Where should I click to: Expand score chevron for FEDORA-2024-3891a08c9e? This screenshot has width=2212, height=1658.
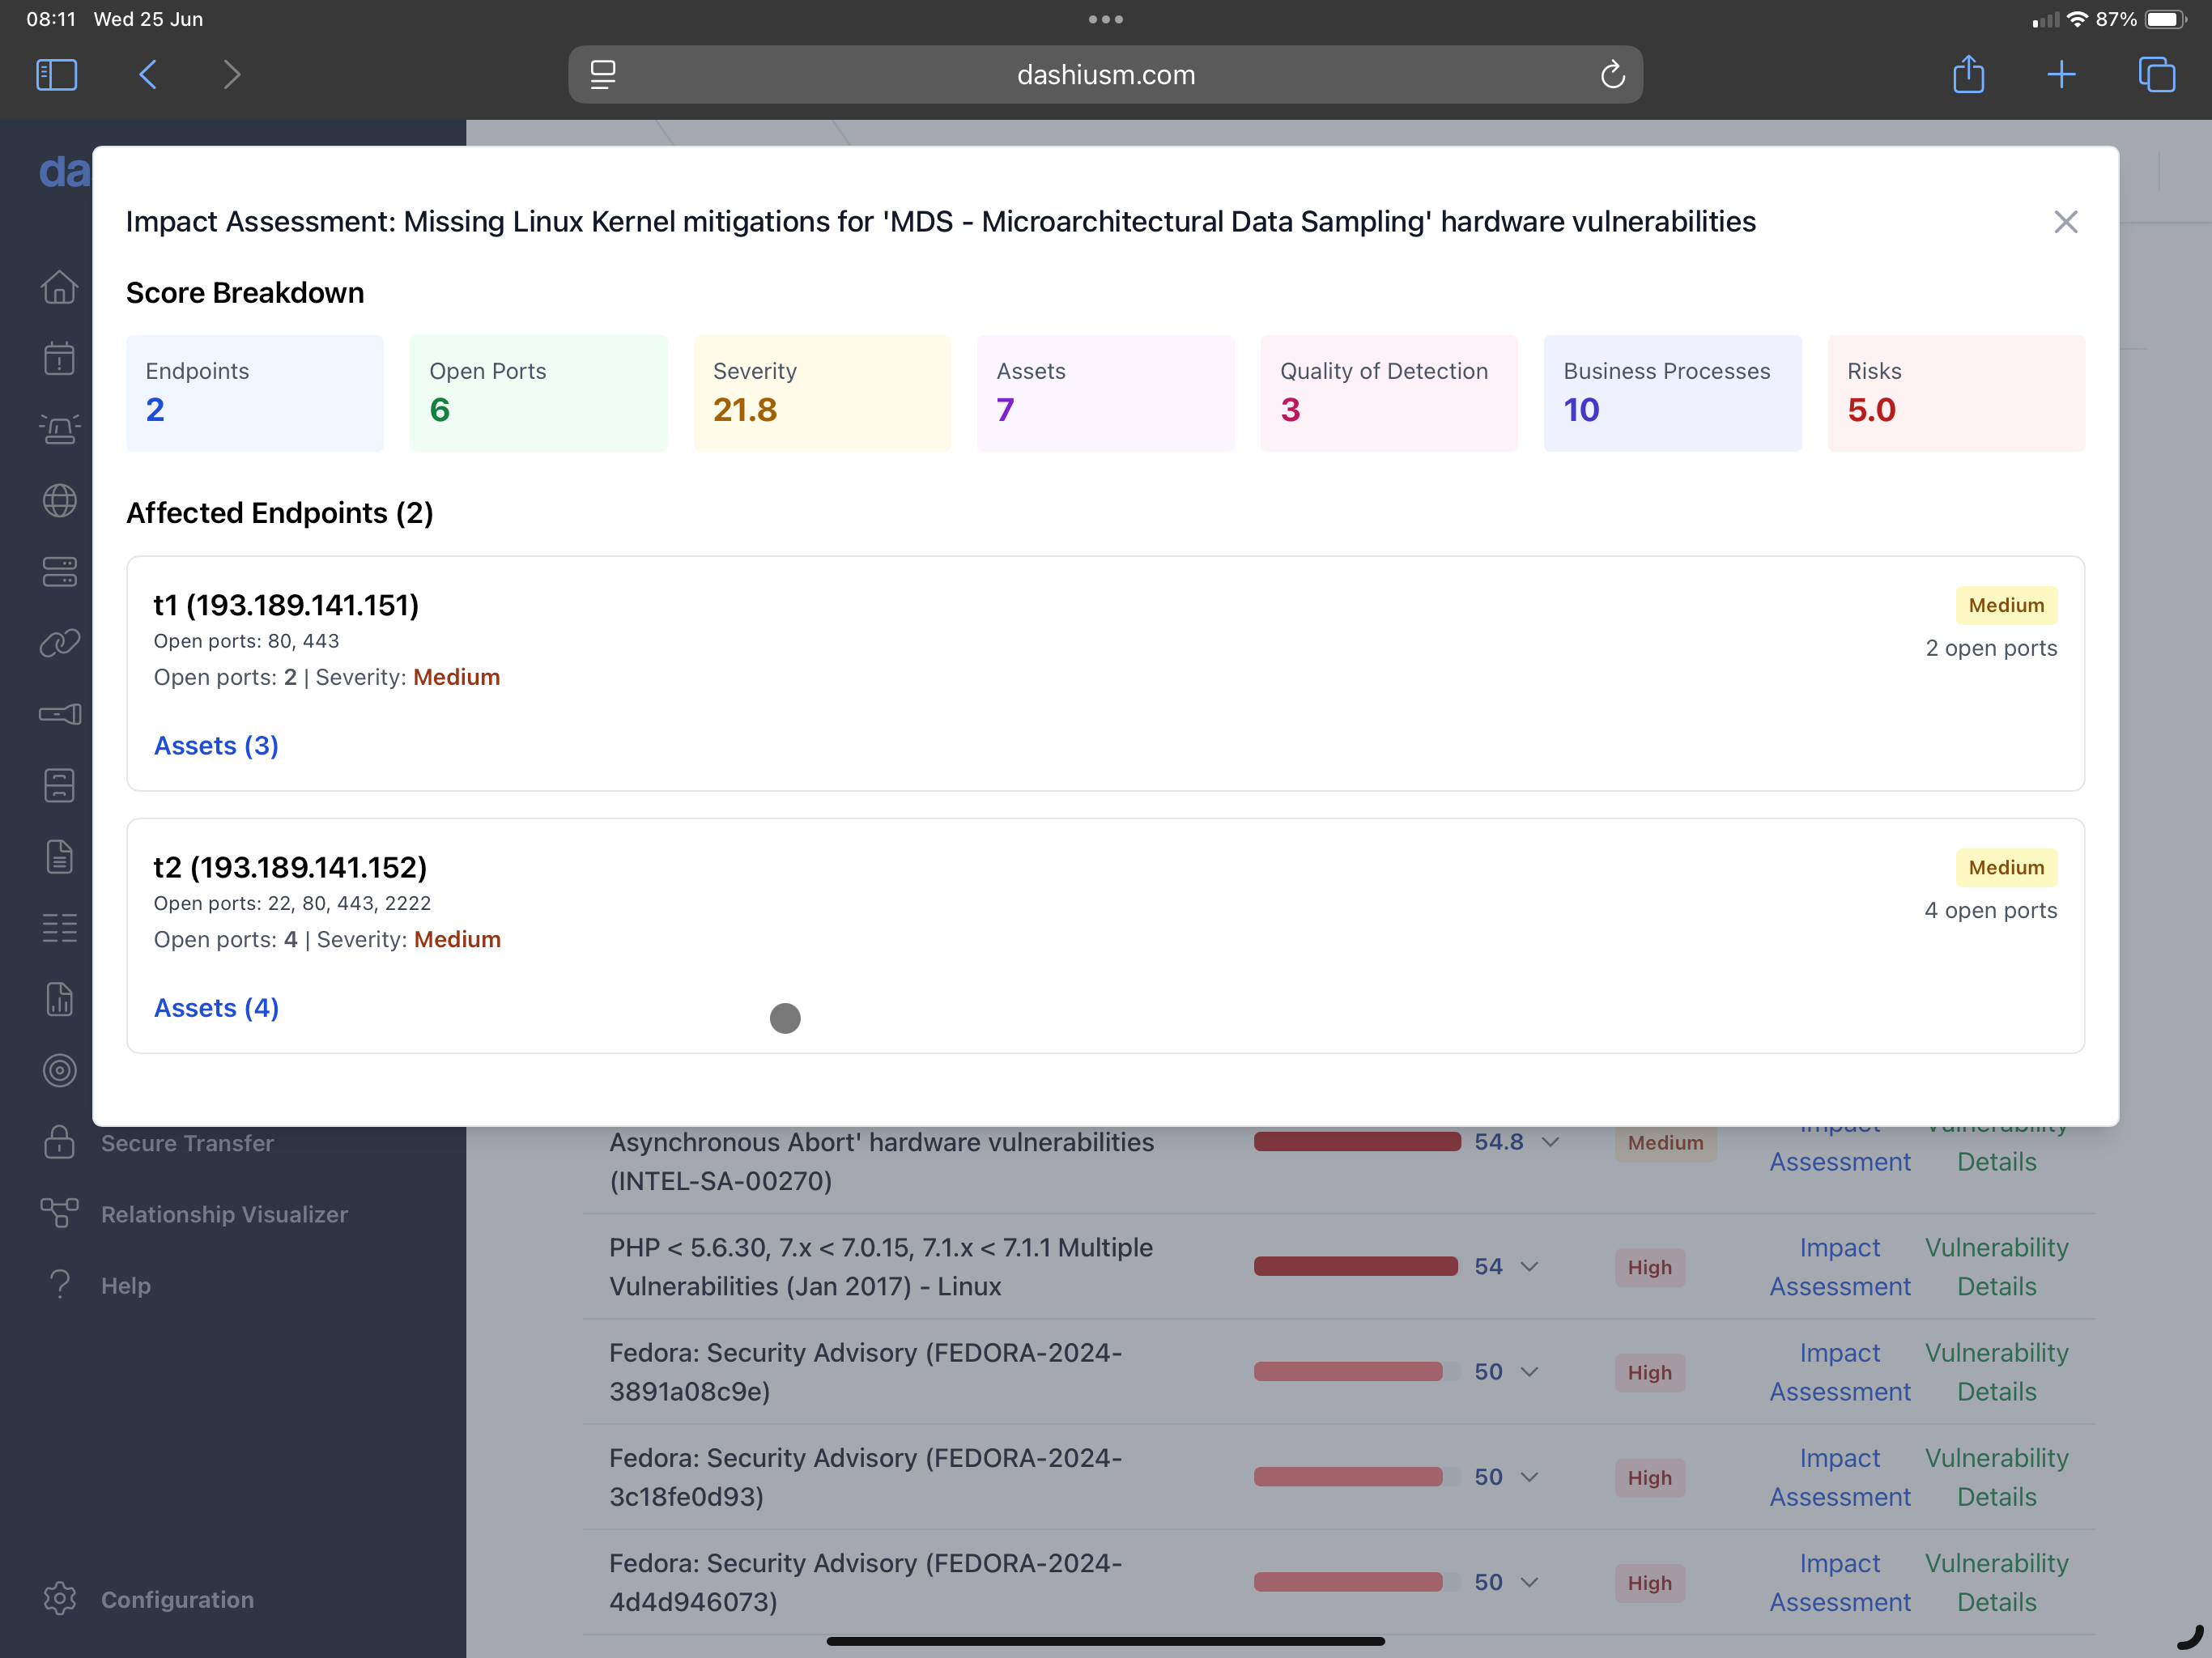(x=1529, y=1371)
